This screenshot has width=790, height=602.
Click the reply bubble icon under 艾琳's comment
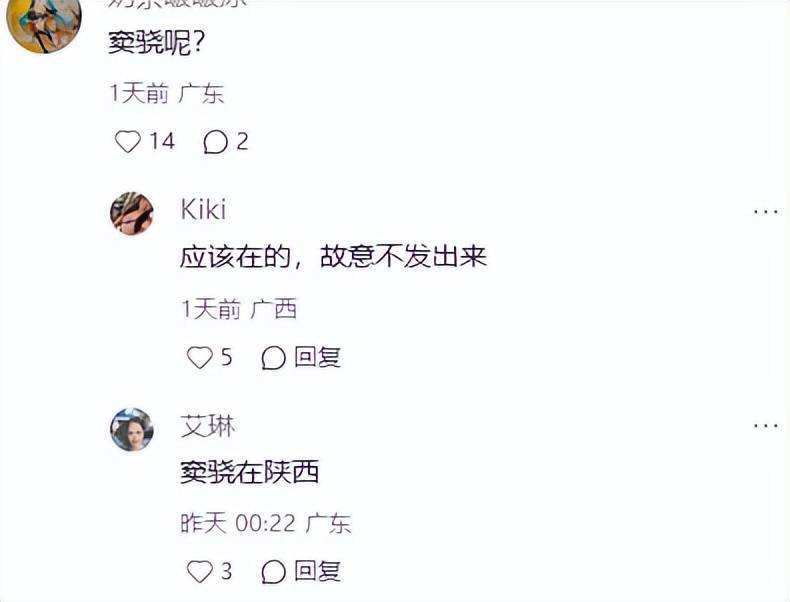pos(273,571)
